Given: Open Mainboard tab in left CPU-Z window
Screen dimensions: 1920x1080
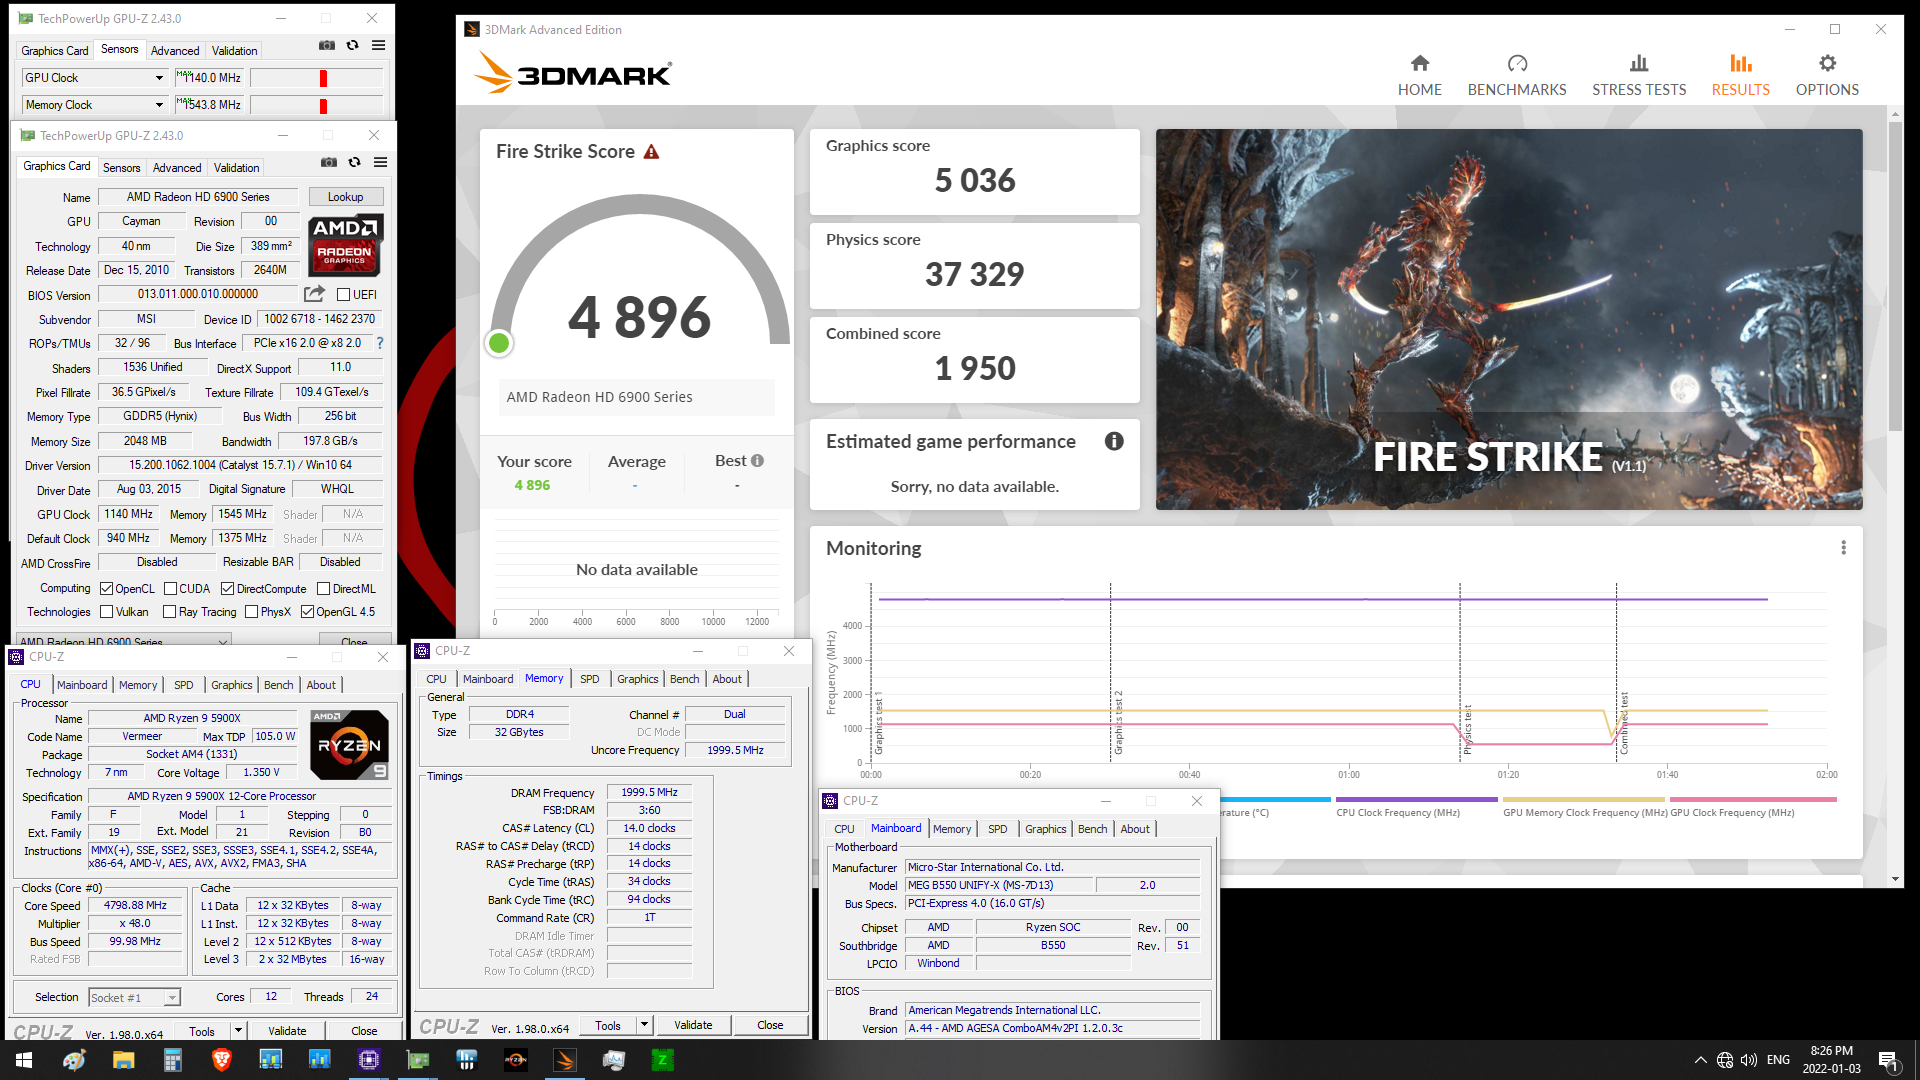Looking at the screenshot, I should [82, 685].
